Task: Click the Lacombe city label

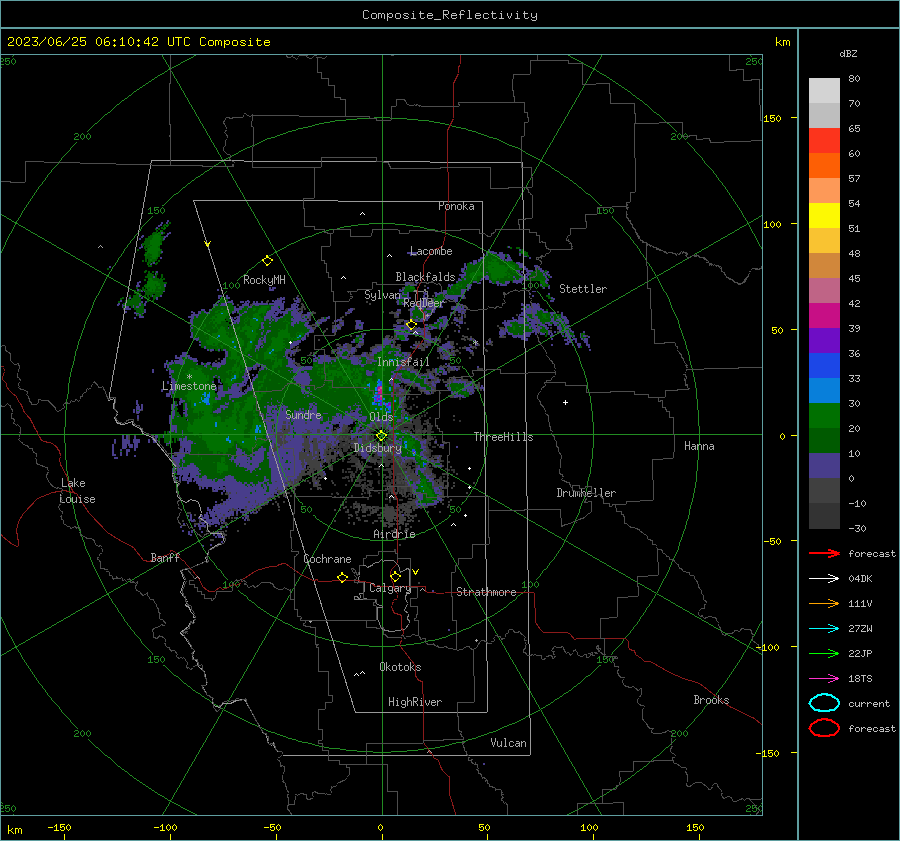Action: click(431, 251)
